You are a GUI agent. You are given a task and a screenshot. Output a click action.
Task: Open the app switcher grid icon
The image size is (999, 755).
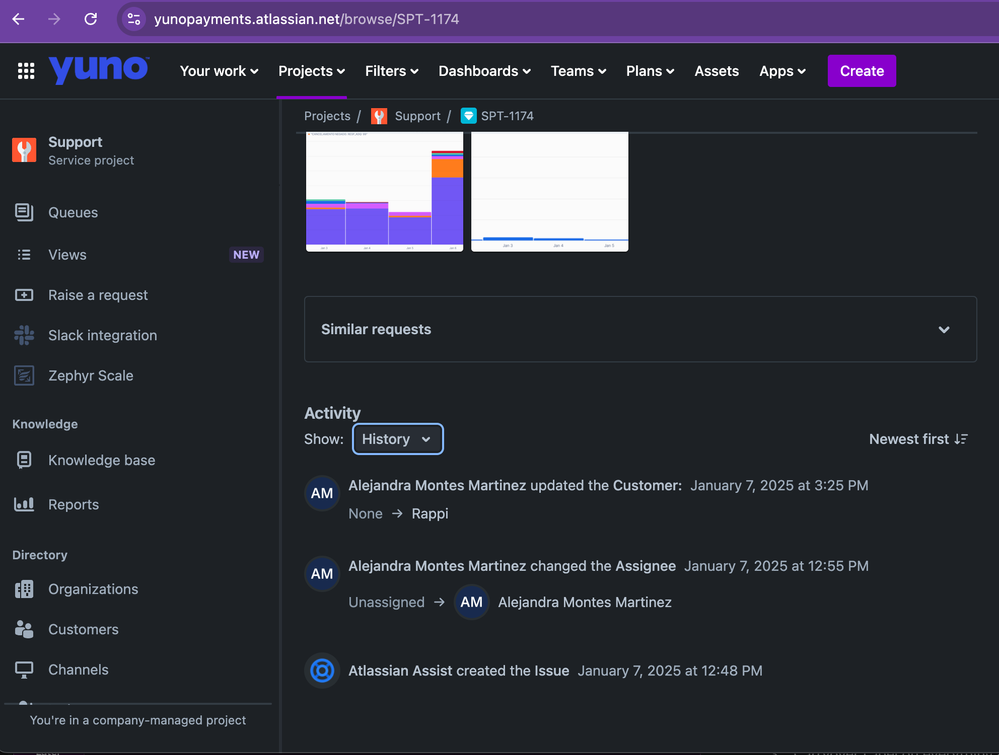tap(26, 71)
